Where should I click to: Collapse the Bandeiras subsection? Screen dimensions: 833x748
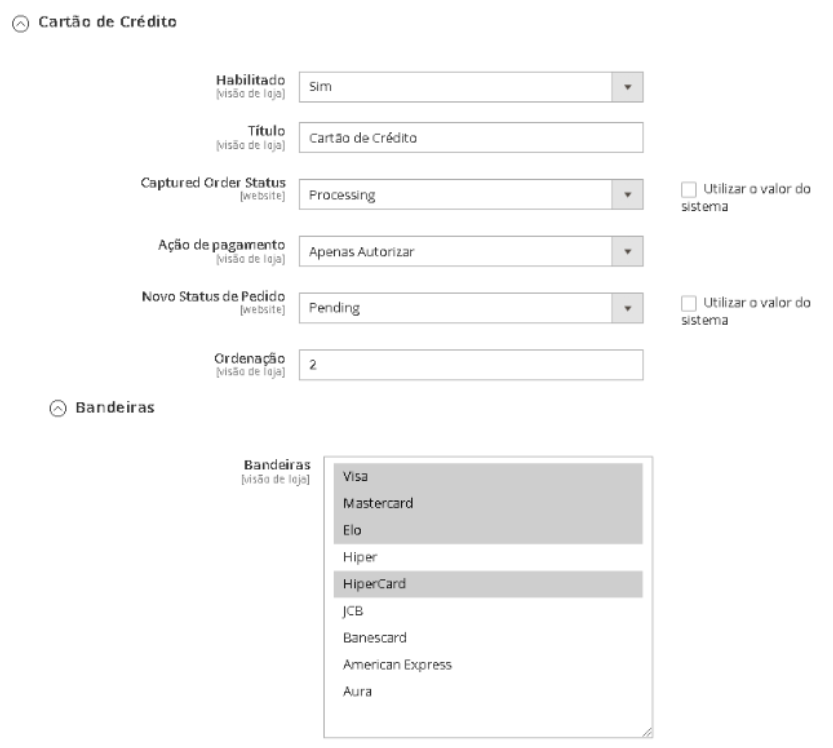[x=58, y=408]
